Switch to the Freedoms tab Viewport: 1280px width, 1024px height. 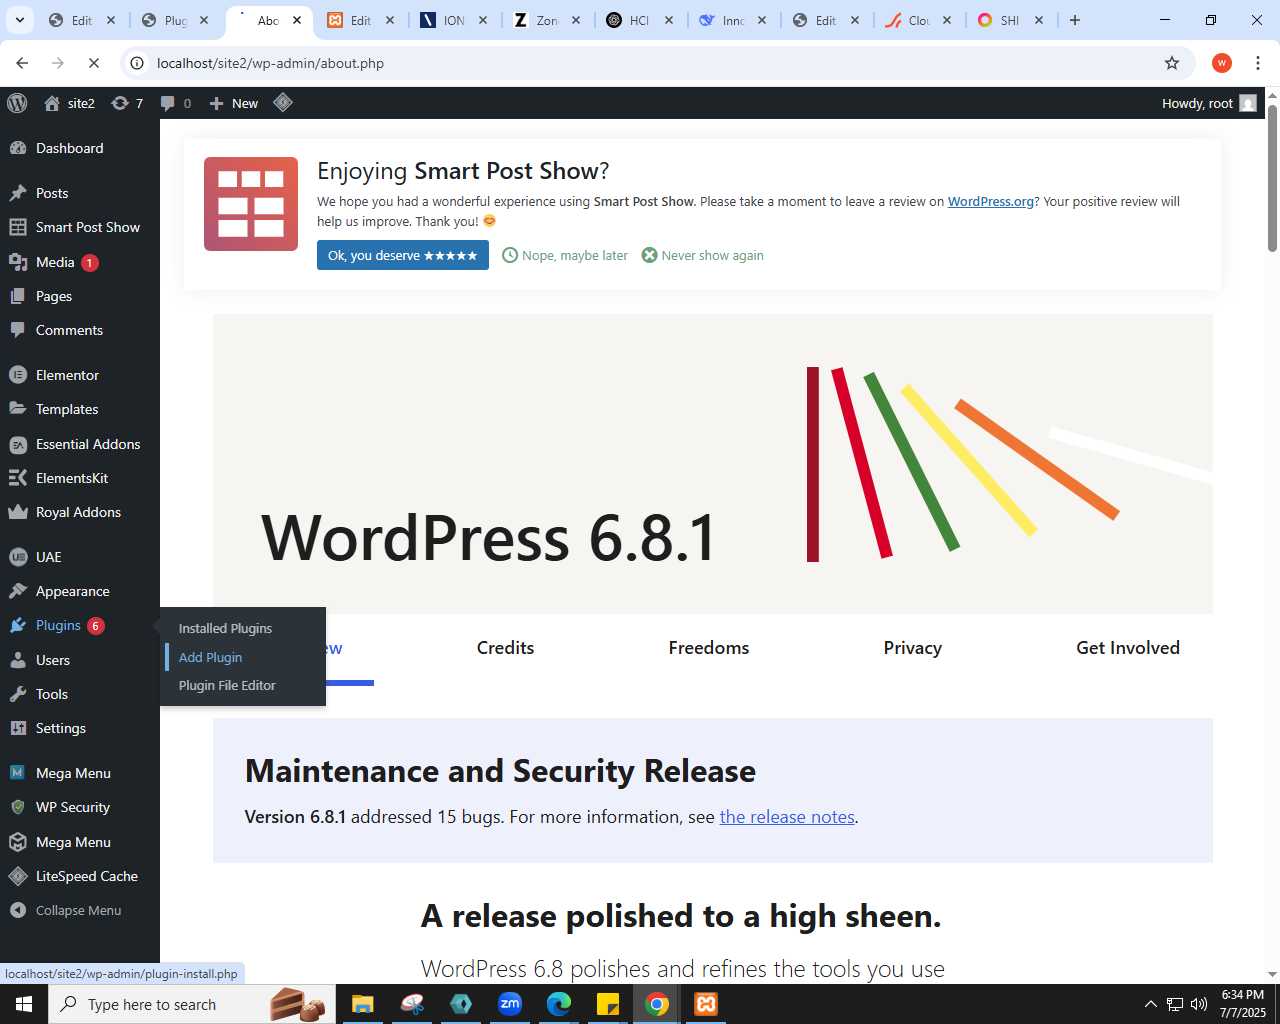709,648
